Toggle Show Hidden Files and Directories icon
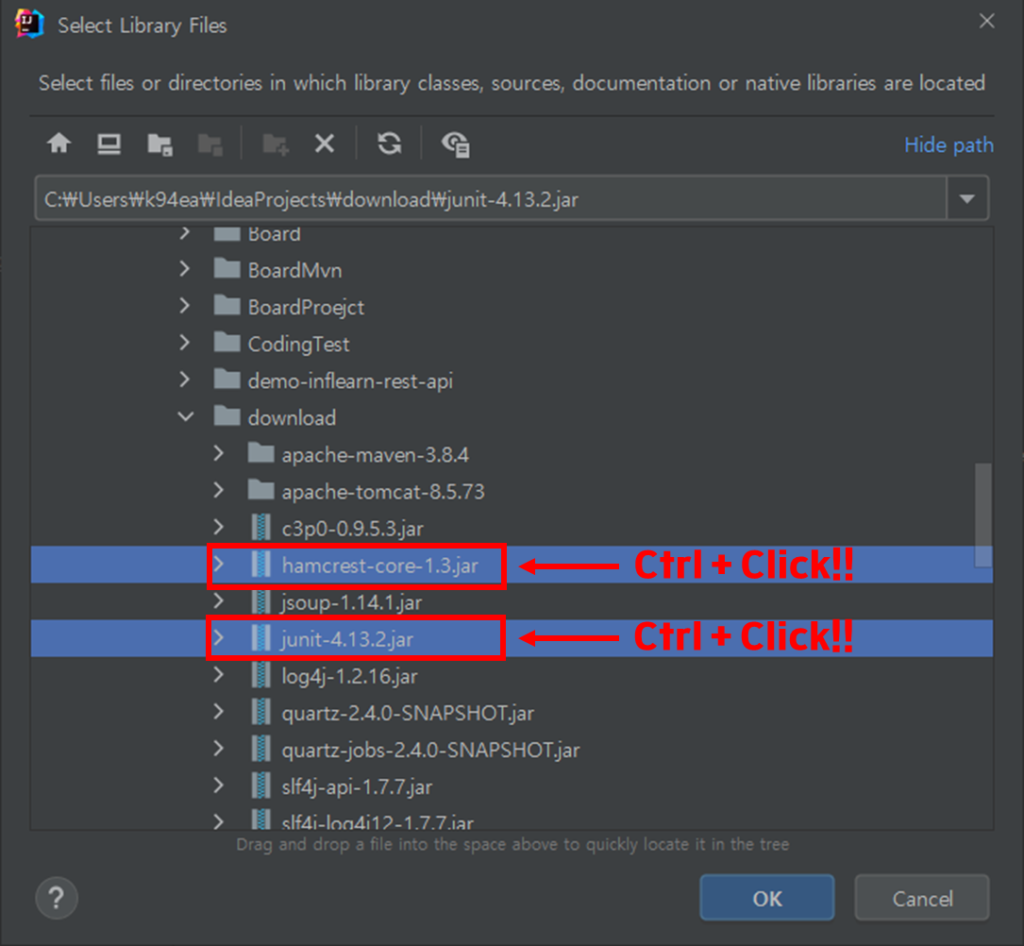Screen dimensions: 1024x946 coord(457,144)
